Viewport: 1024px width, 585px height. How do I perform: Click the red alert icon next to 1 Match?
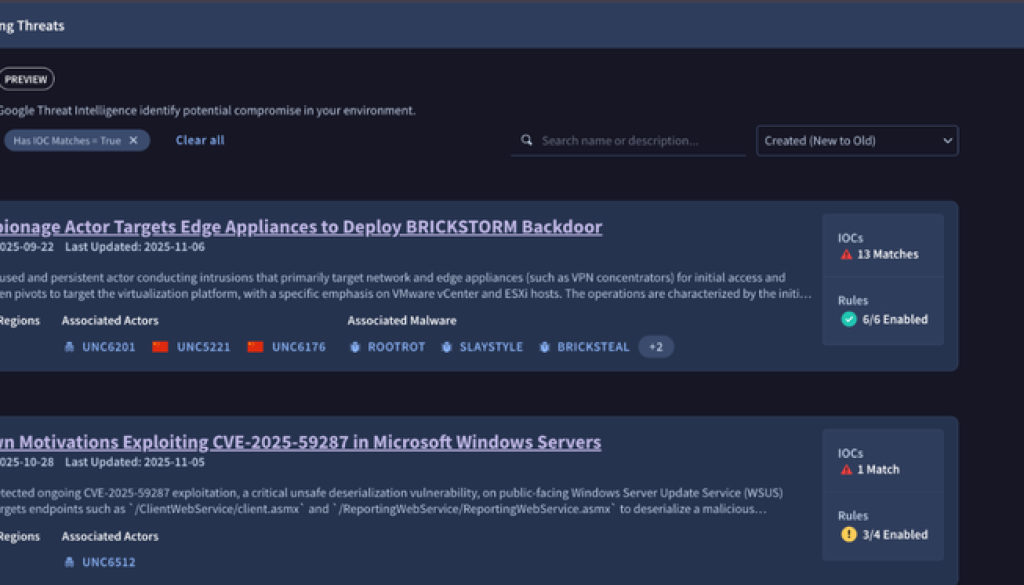click(845, 470)
